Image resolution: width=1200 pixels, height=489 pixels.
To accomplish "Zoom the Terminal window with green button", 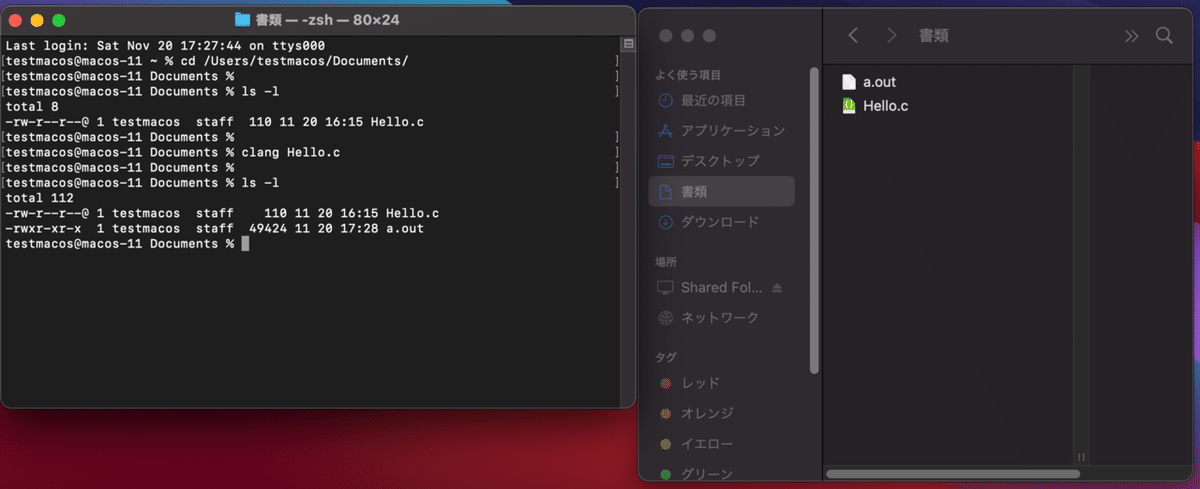I will (58, 20).
